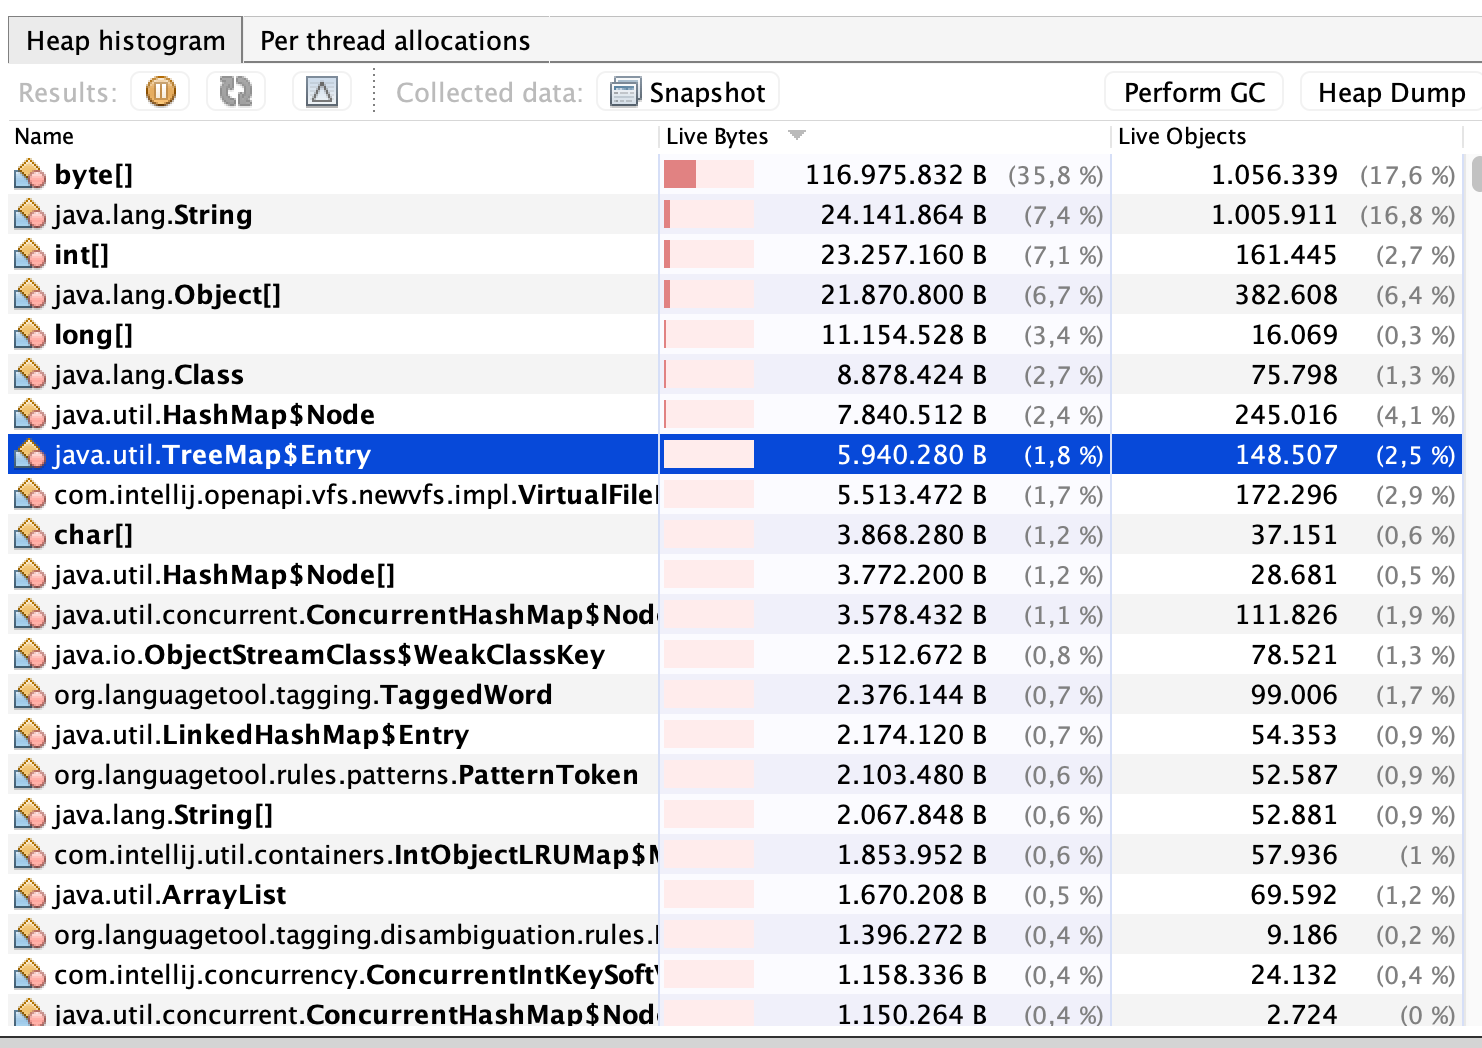Select the java.util.HashMap$Node[] name
The image size is (1482, 1048).
click(224, 575)
